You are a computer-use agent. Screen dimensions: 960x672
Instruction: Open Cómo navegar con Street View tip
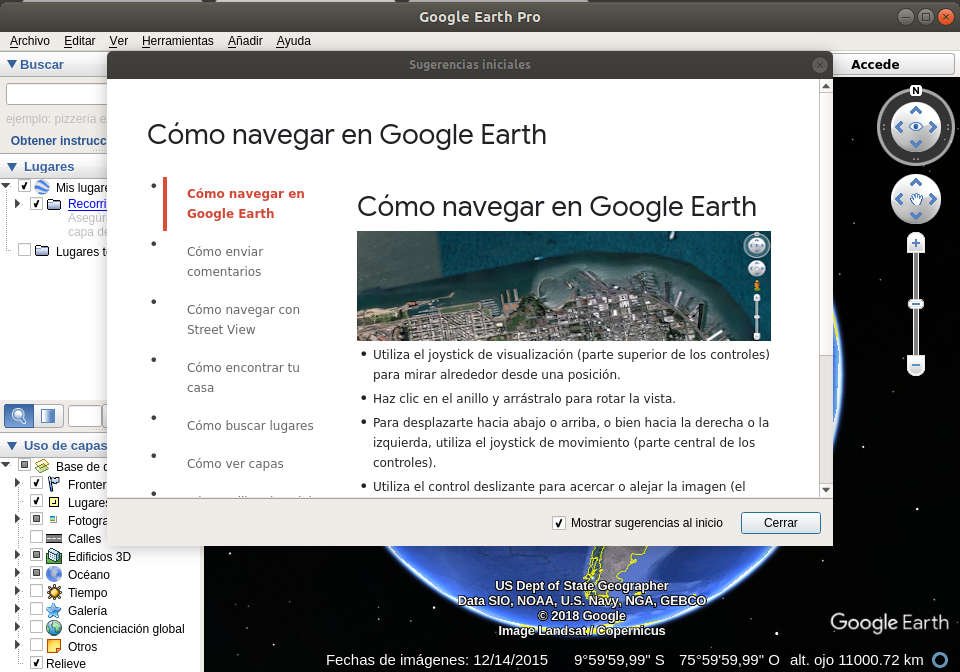click(244, 319)
